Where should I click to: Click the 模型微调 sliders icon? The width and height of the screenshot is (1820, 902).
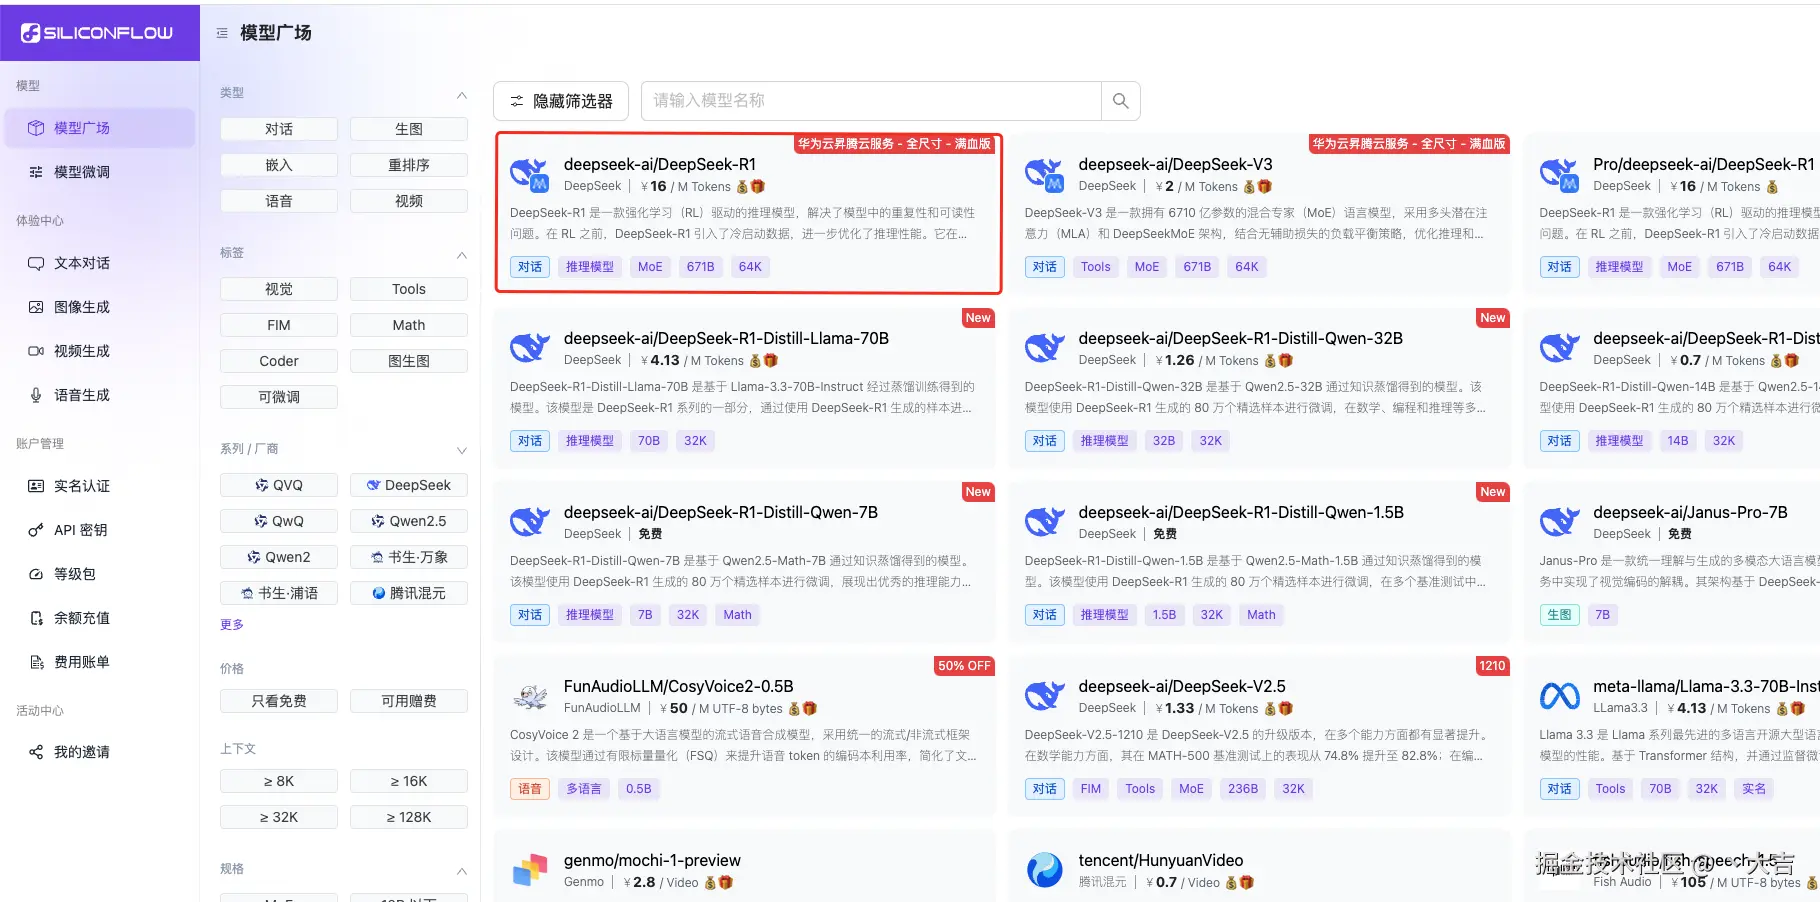(x=36, y=172)
